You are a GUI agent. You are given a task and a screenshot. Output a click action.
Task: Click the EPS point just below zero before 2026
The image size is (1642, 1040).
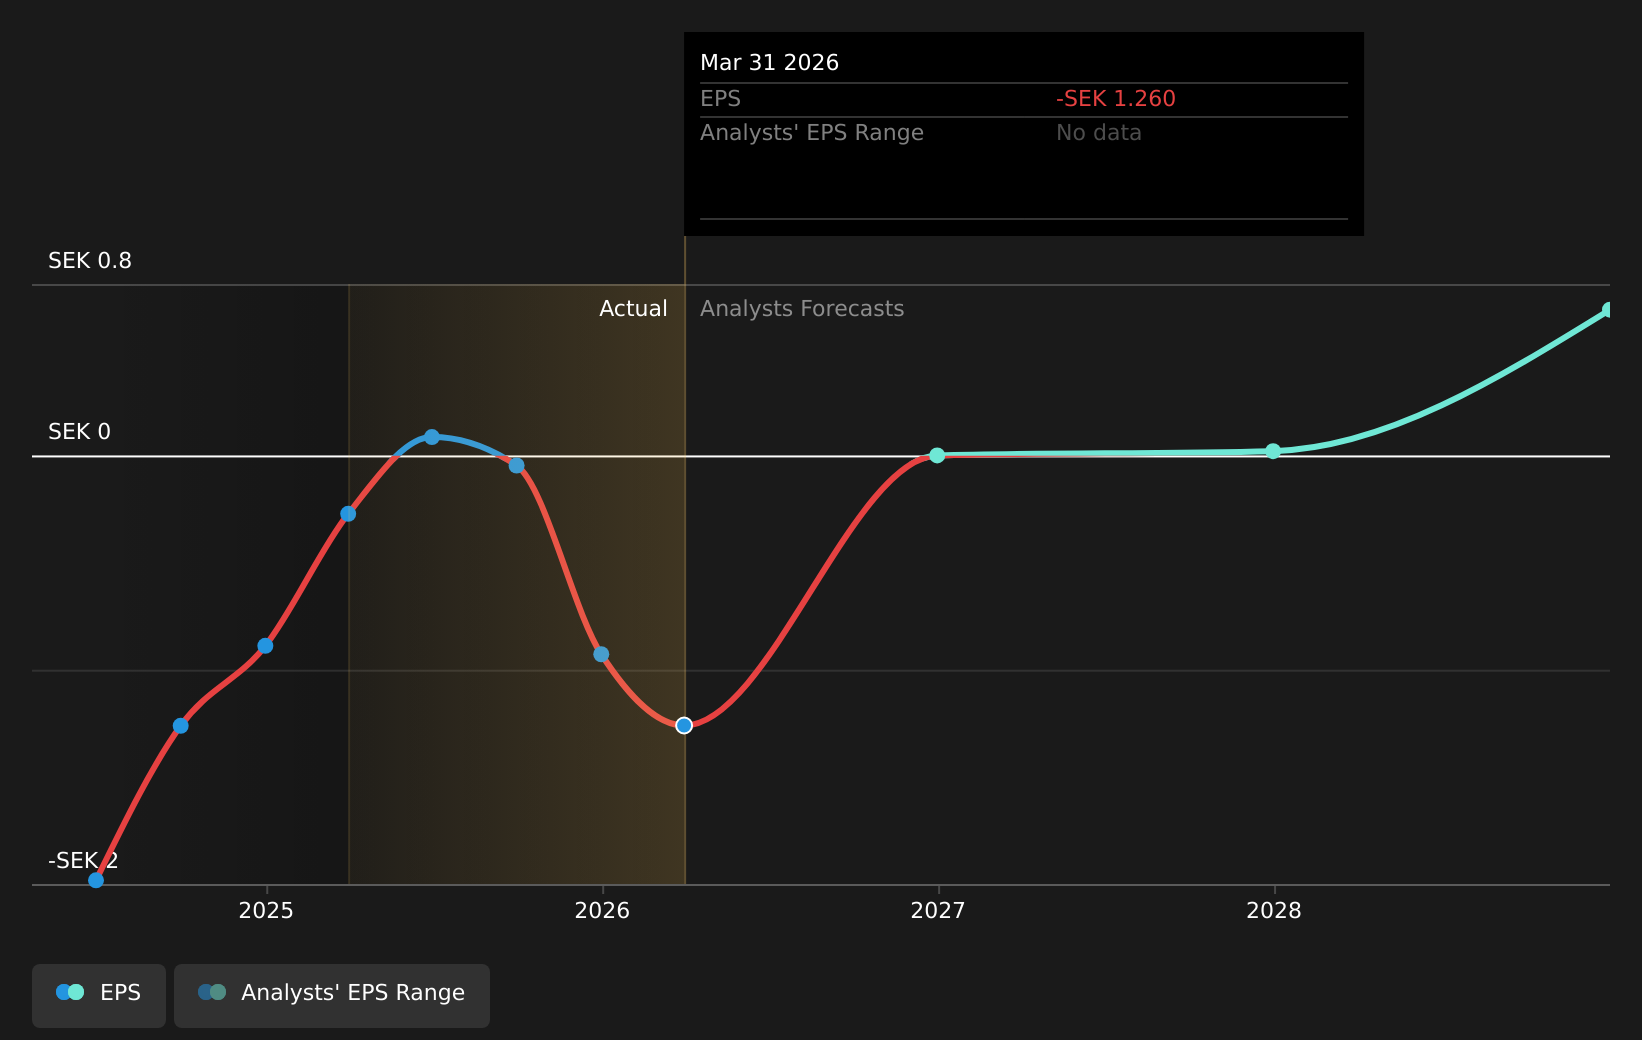coord(517,465)
